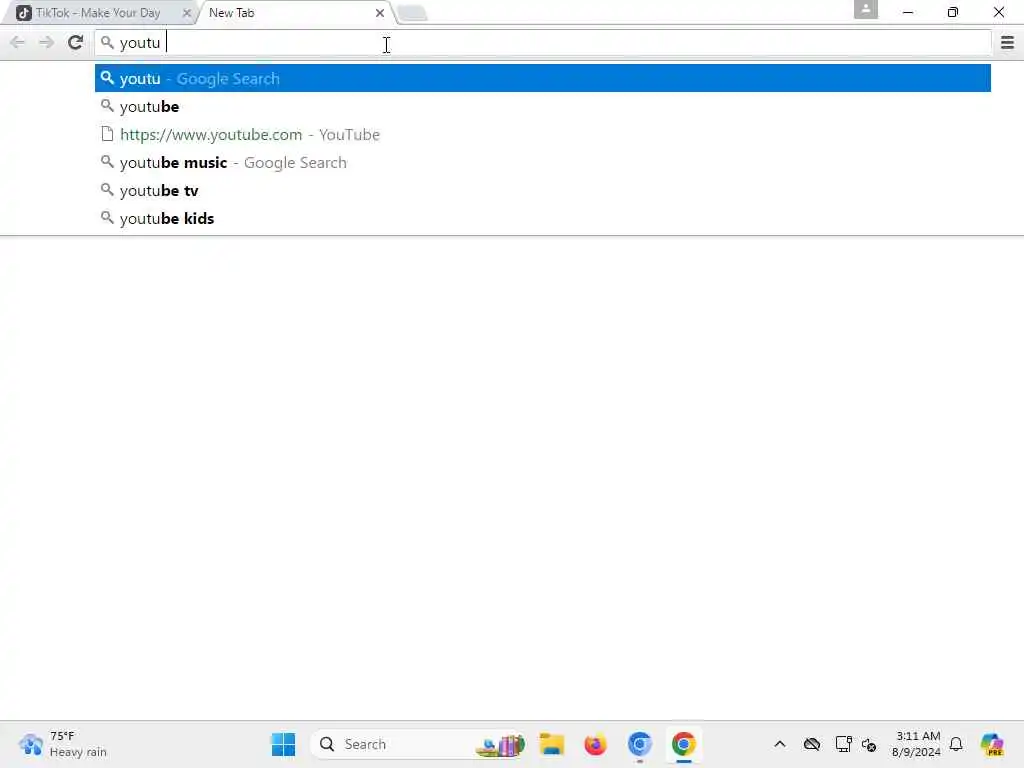This screenshot has width=1024, height=768.
Task: Switch to the TikTok - Make Your Day tab
Action: click(98, 13)
